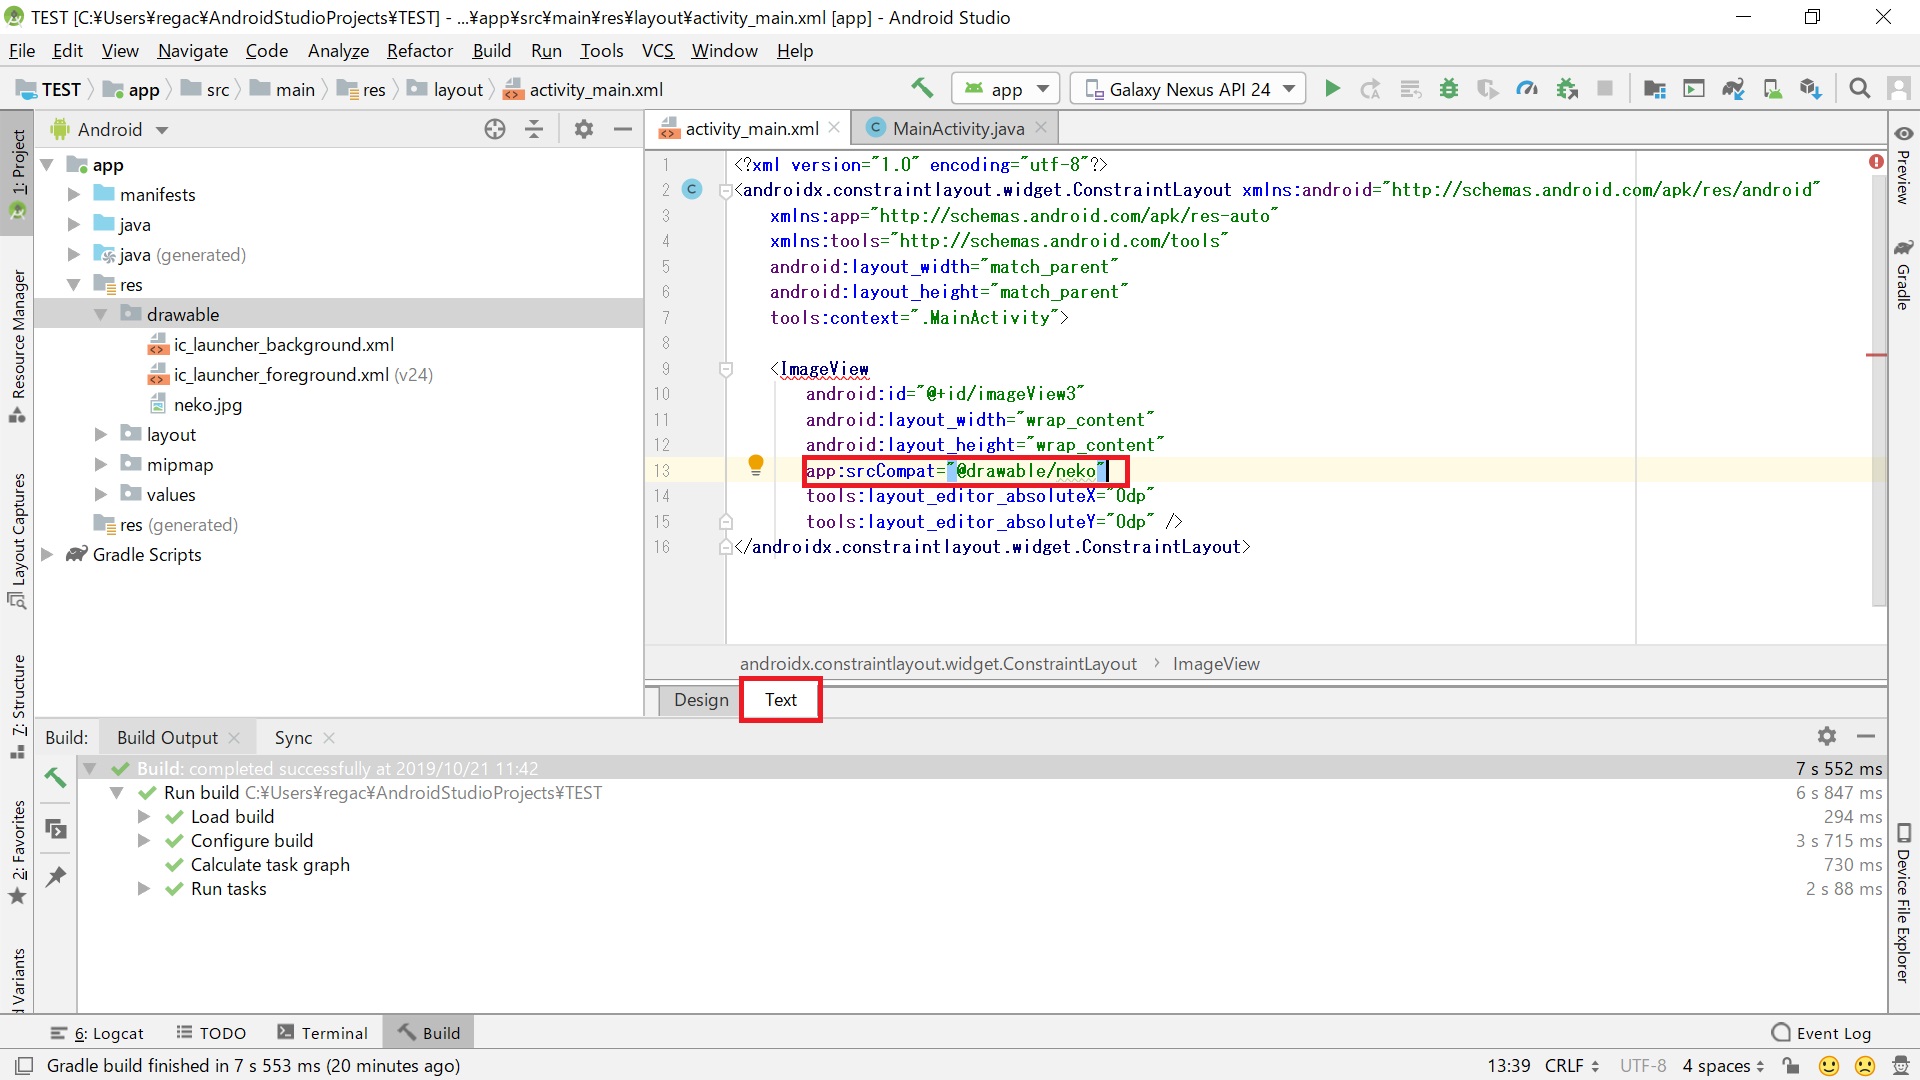Open AVD Manager icon in toolbar
The image size is (1920, 1080).
[1772, 89]
